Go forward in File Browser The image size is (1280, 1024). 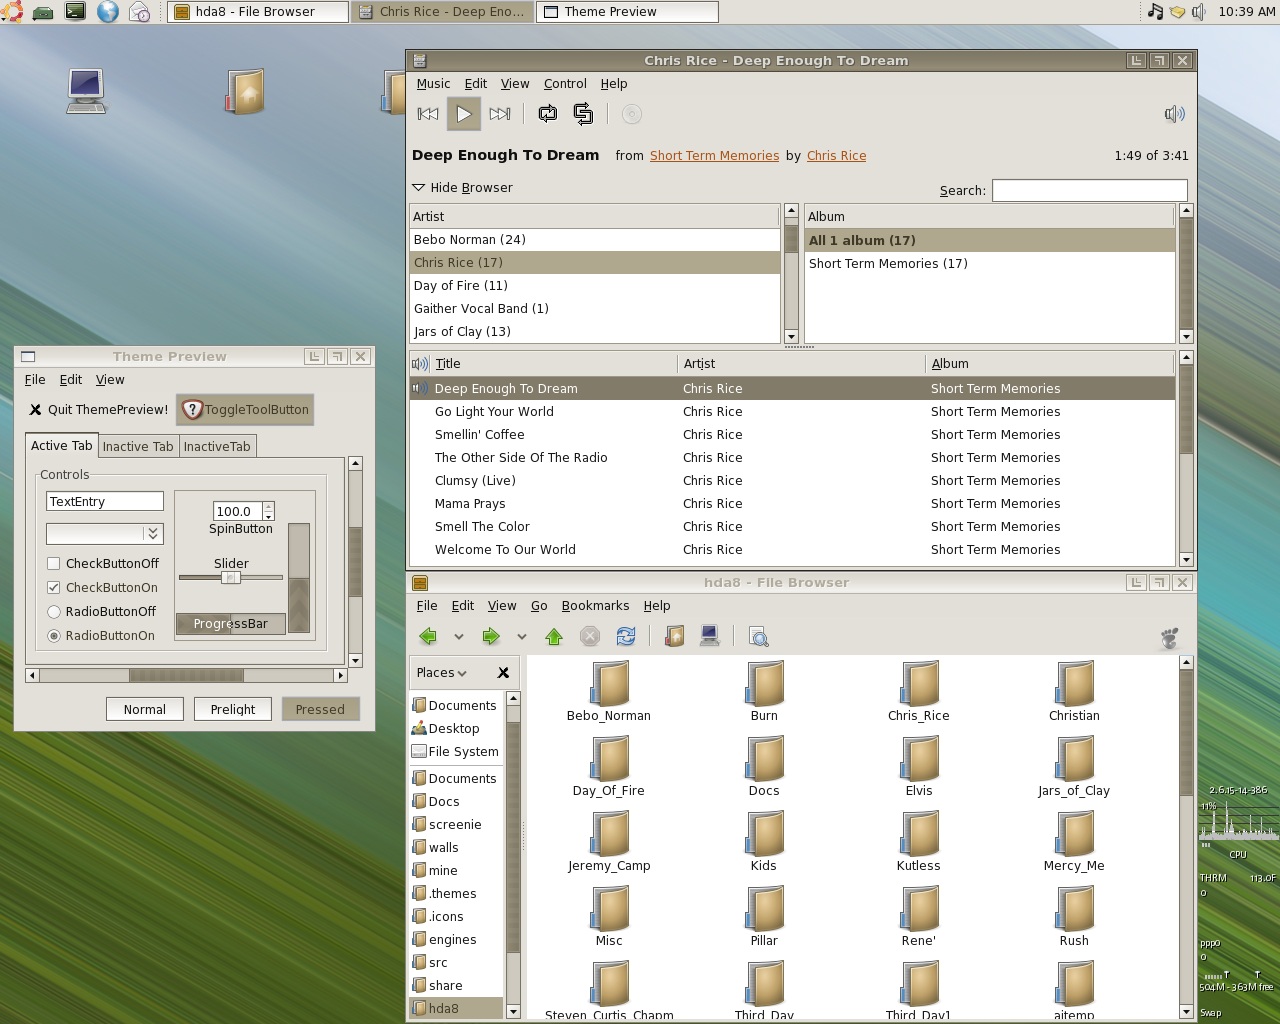click(x=490, y=636)
